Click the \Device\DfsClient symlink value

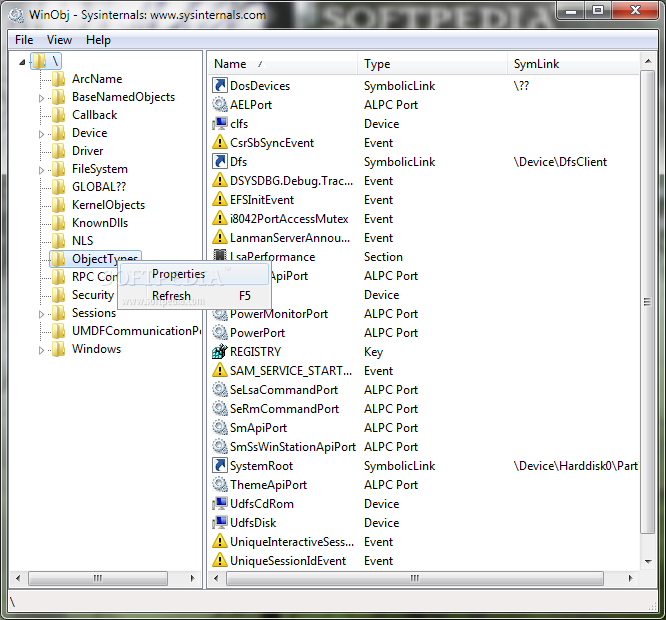(x=560, y=161)
